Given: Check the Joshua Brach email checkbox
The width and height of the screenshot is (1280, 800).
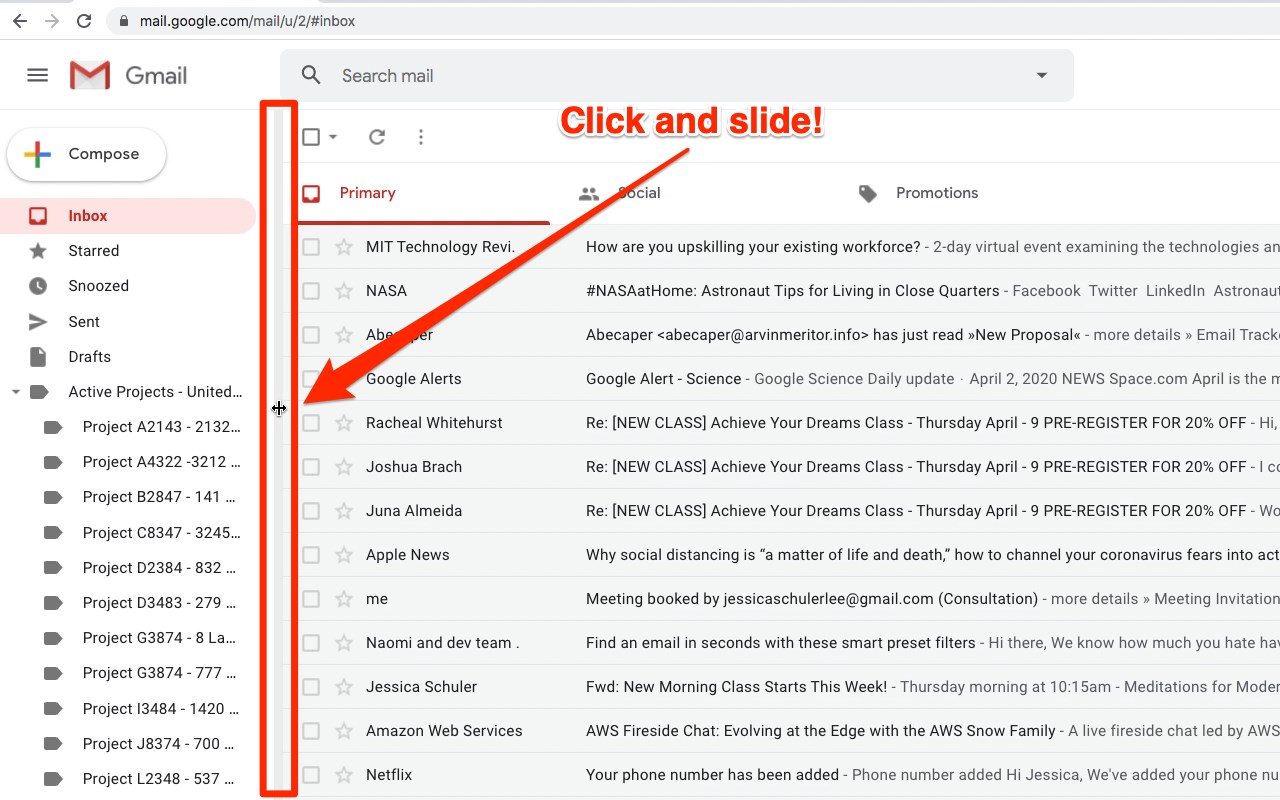Looking at the screenshot, I should [311, 467].
